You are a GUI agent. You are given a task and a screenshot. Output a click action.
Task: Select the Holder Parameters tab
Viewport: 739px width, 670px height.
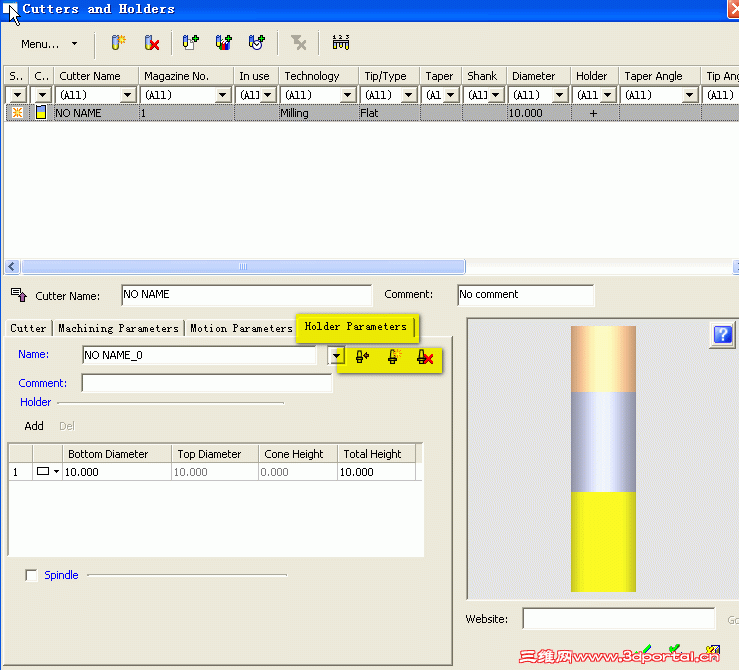pos(355,327)
